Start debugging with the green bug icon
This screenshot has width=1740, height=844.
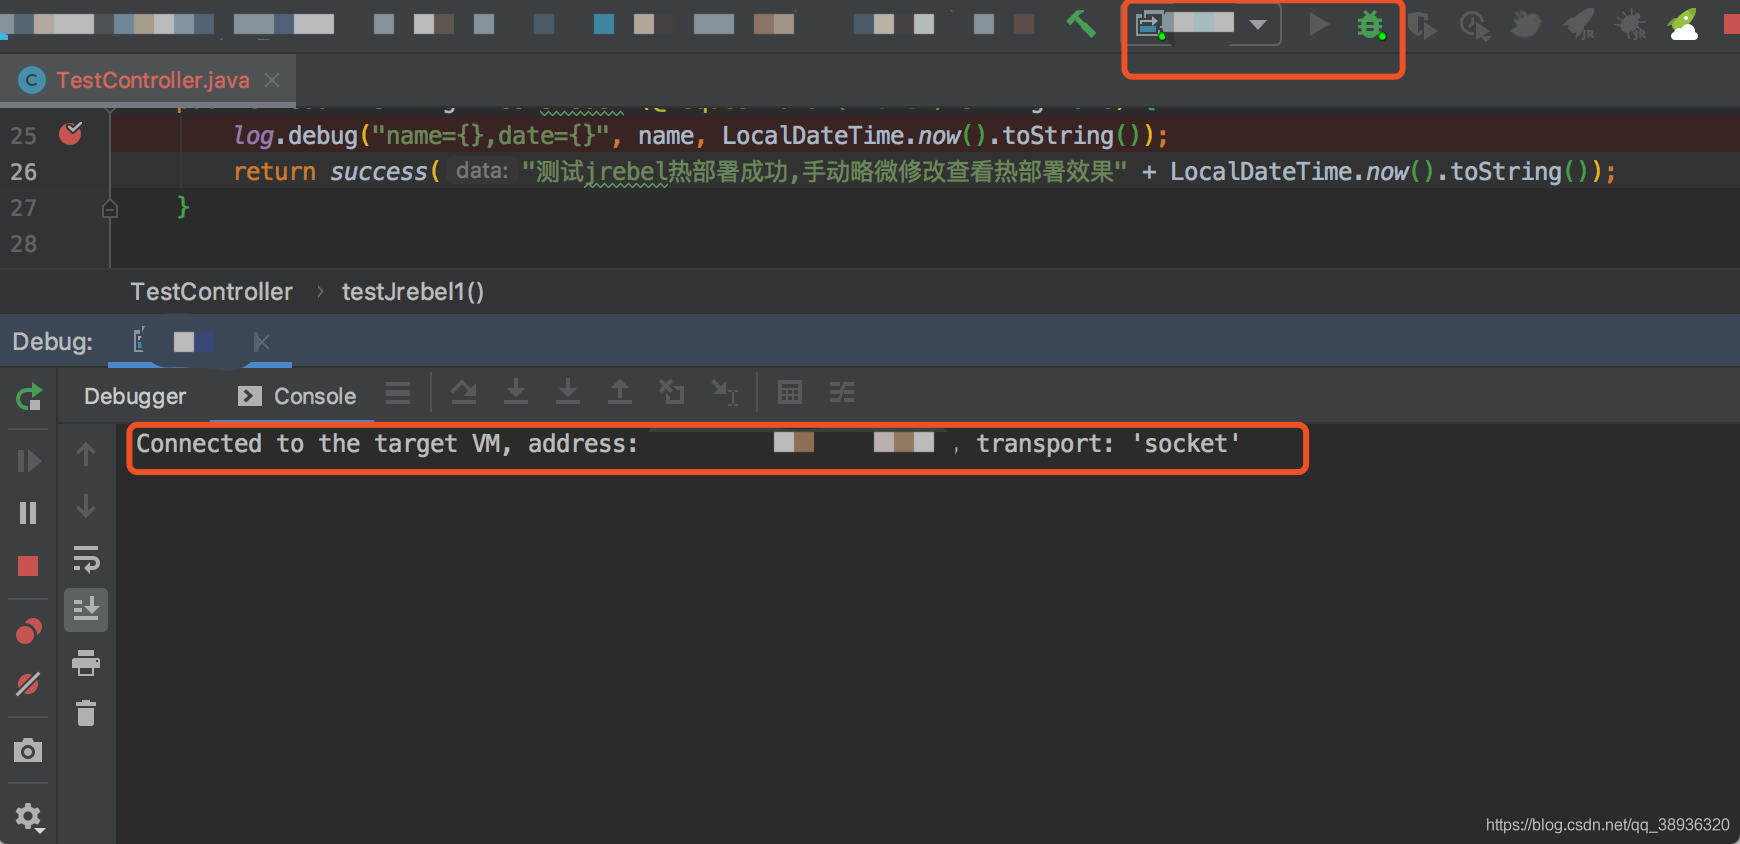pos(1370,24)
